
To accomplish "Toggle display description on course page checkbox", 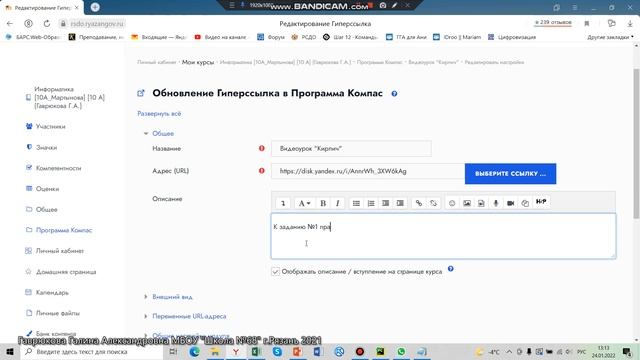I will pyautogui.click(x=276, y=271).
